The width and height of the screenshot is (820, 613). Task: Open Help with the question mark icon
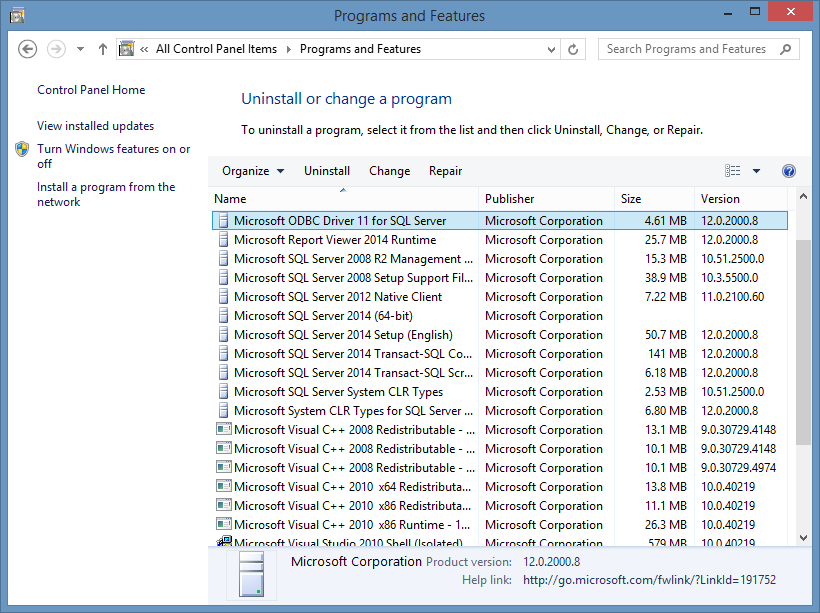[x=789, y=171]
